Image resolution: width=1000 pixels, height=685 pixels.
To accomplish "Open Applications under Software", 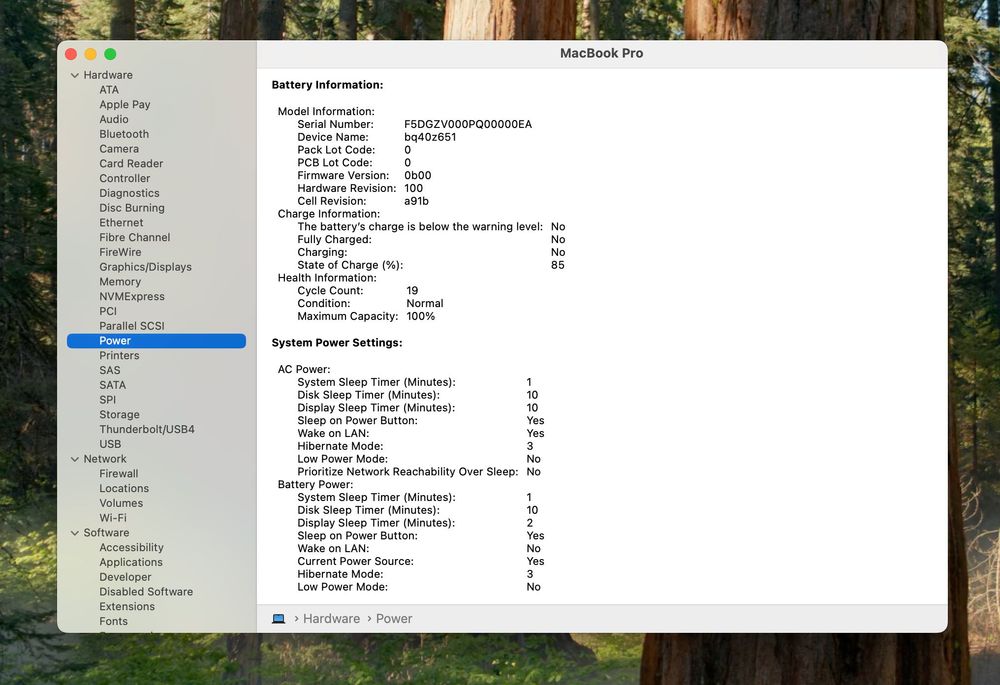I will (x=131, y=562).
